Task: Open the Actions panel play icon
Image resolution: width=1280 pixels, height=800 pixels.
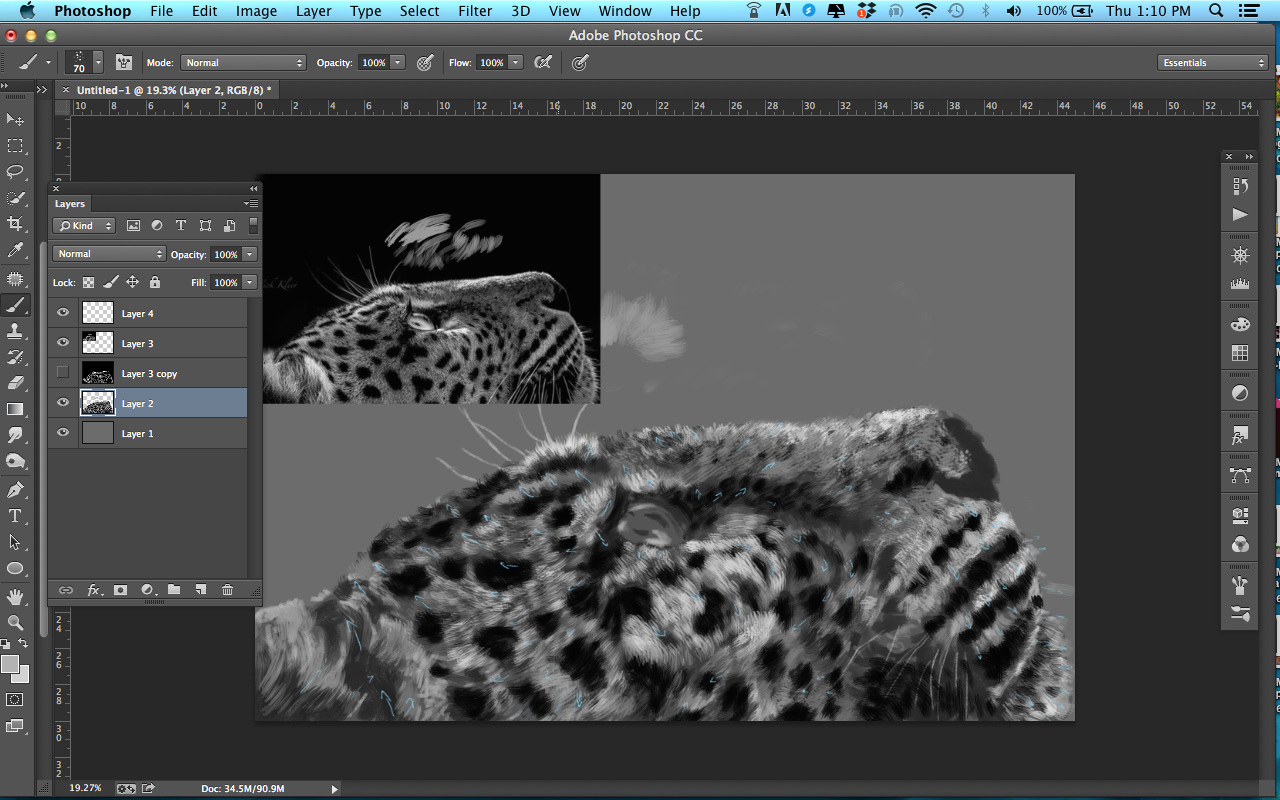Action: click(1240, 214)
